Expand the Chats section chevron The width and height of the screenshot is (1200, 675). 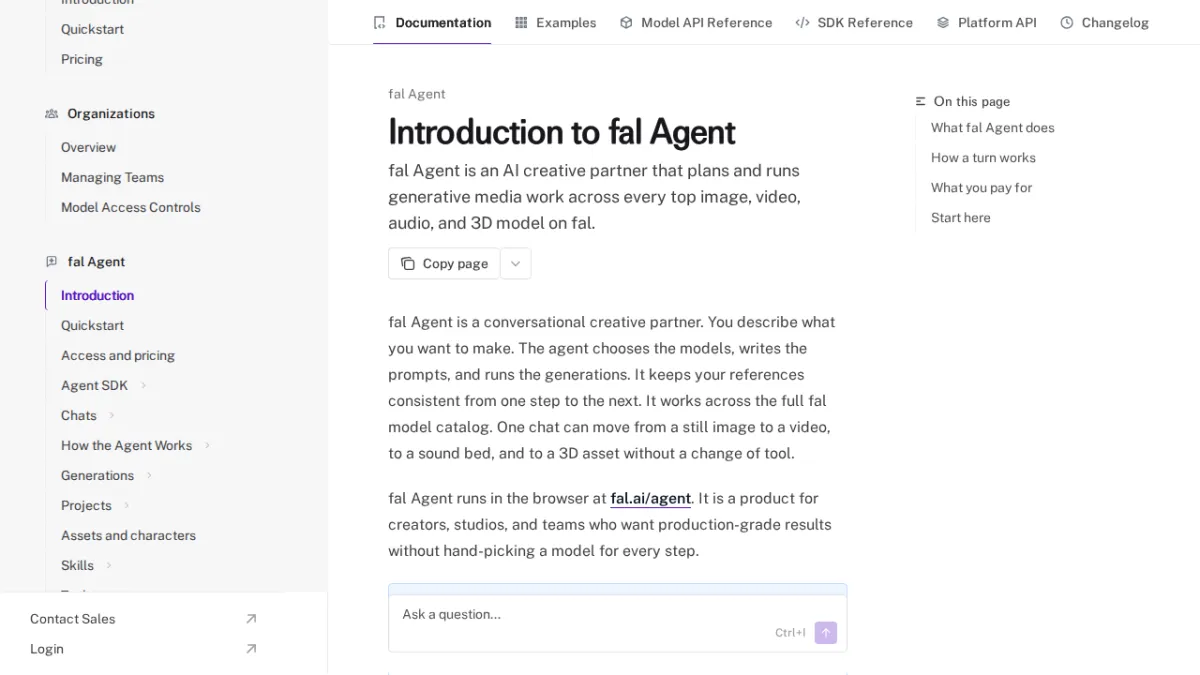[112, 416]
